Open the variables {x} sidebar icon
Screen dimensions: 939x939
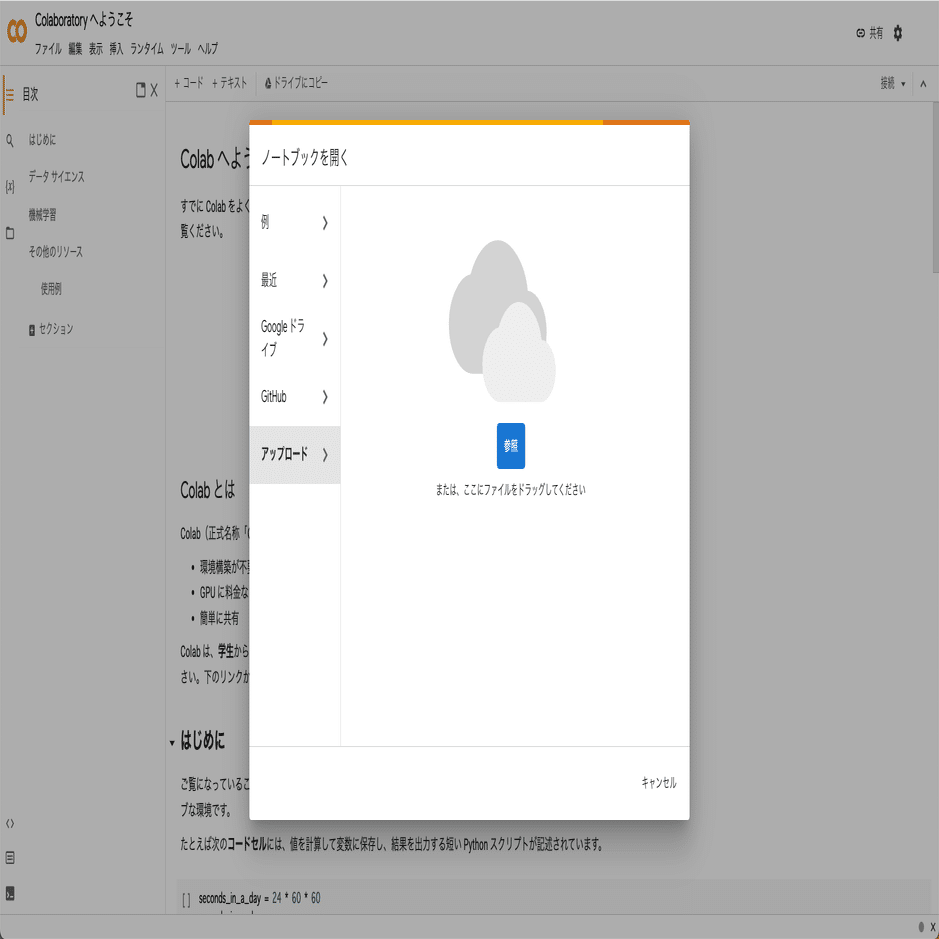[10, 187]
